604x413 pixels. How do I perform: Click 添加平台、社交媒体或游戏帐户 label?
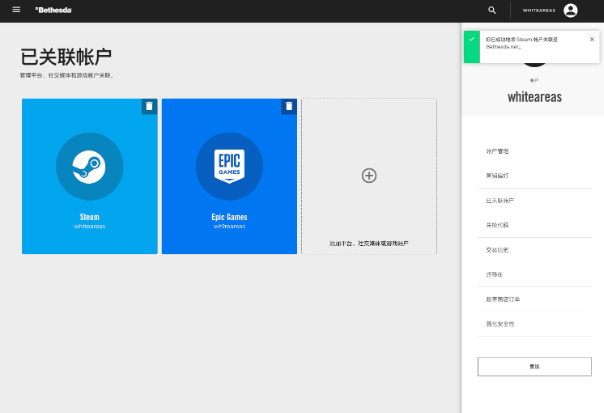point(369,243)
